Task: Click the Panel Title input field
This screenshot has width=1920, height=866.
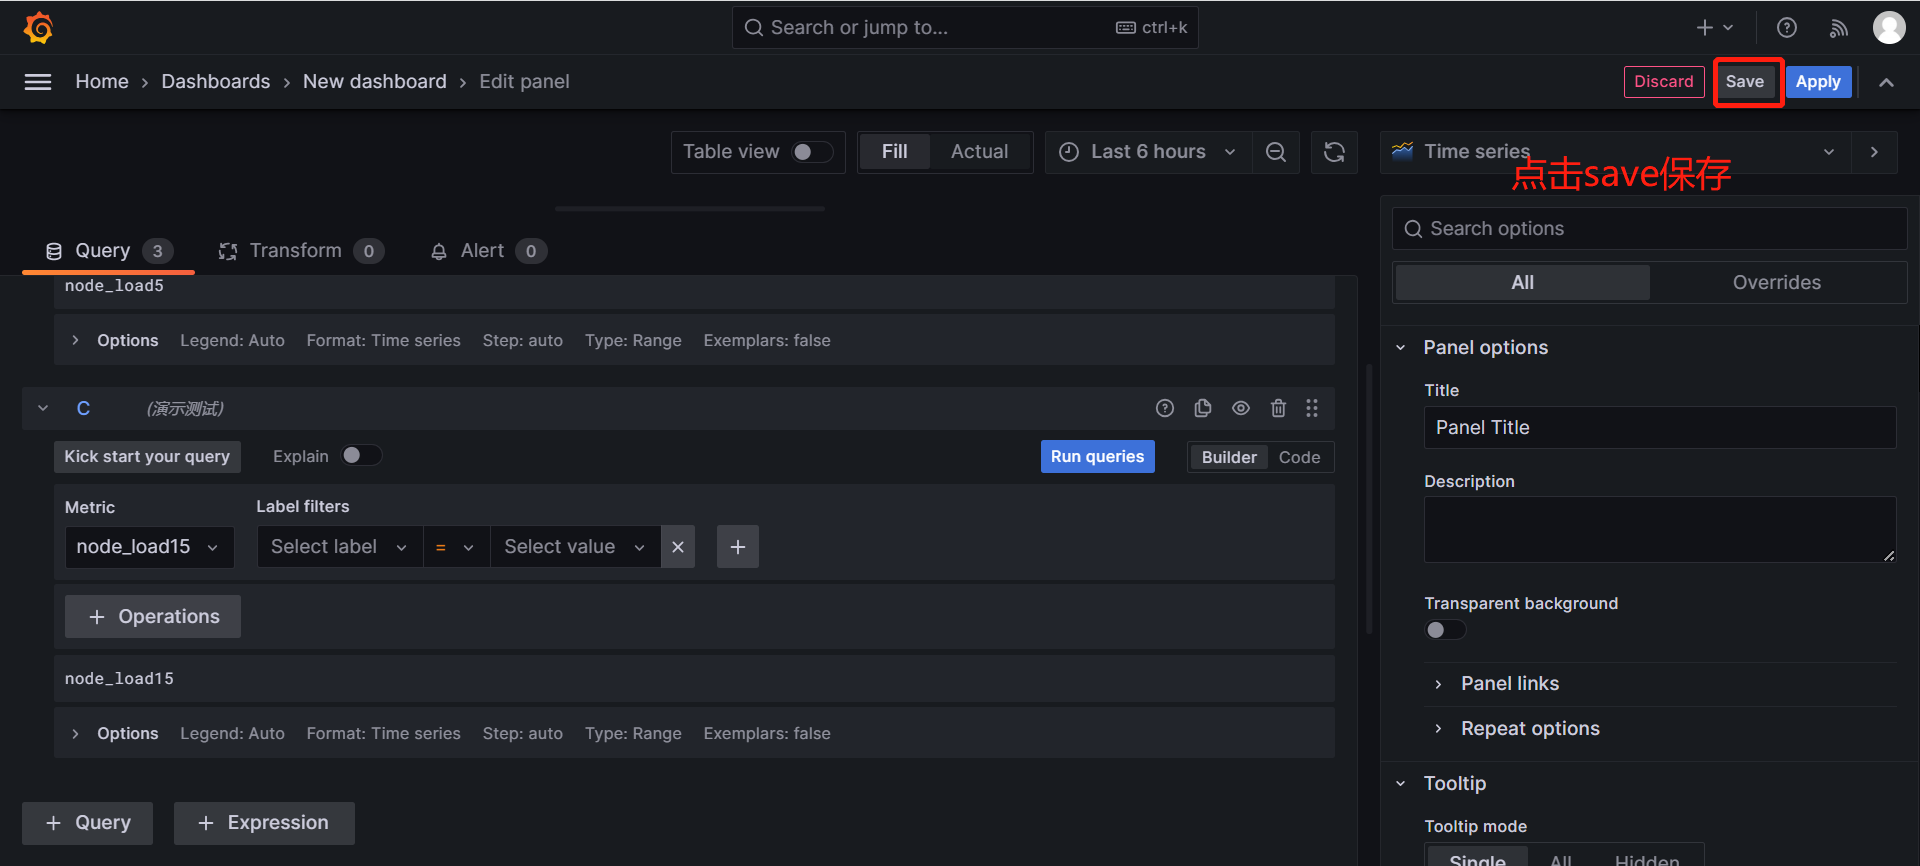Action: click(x=1659, y=428)
